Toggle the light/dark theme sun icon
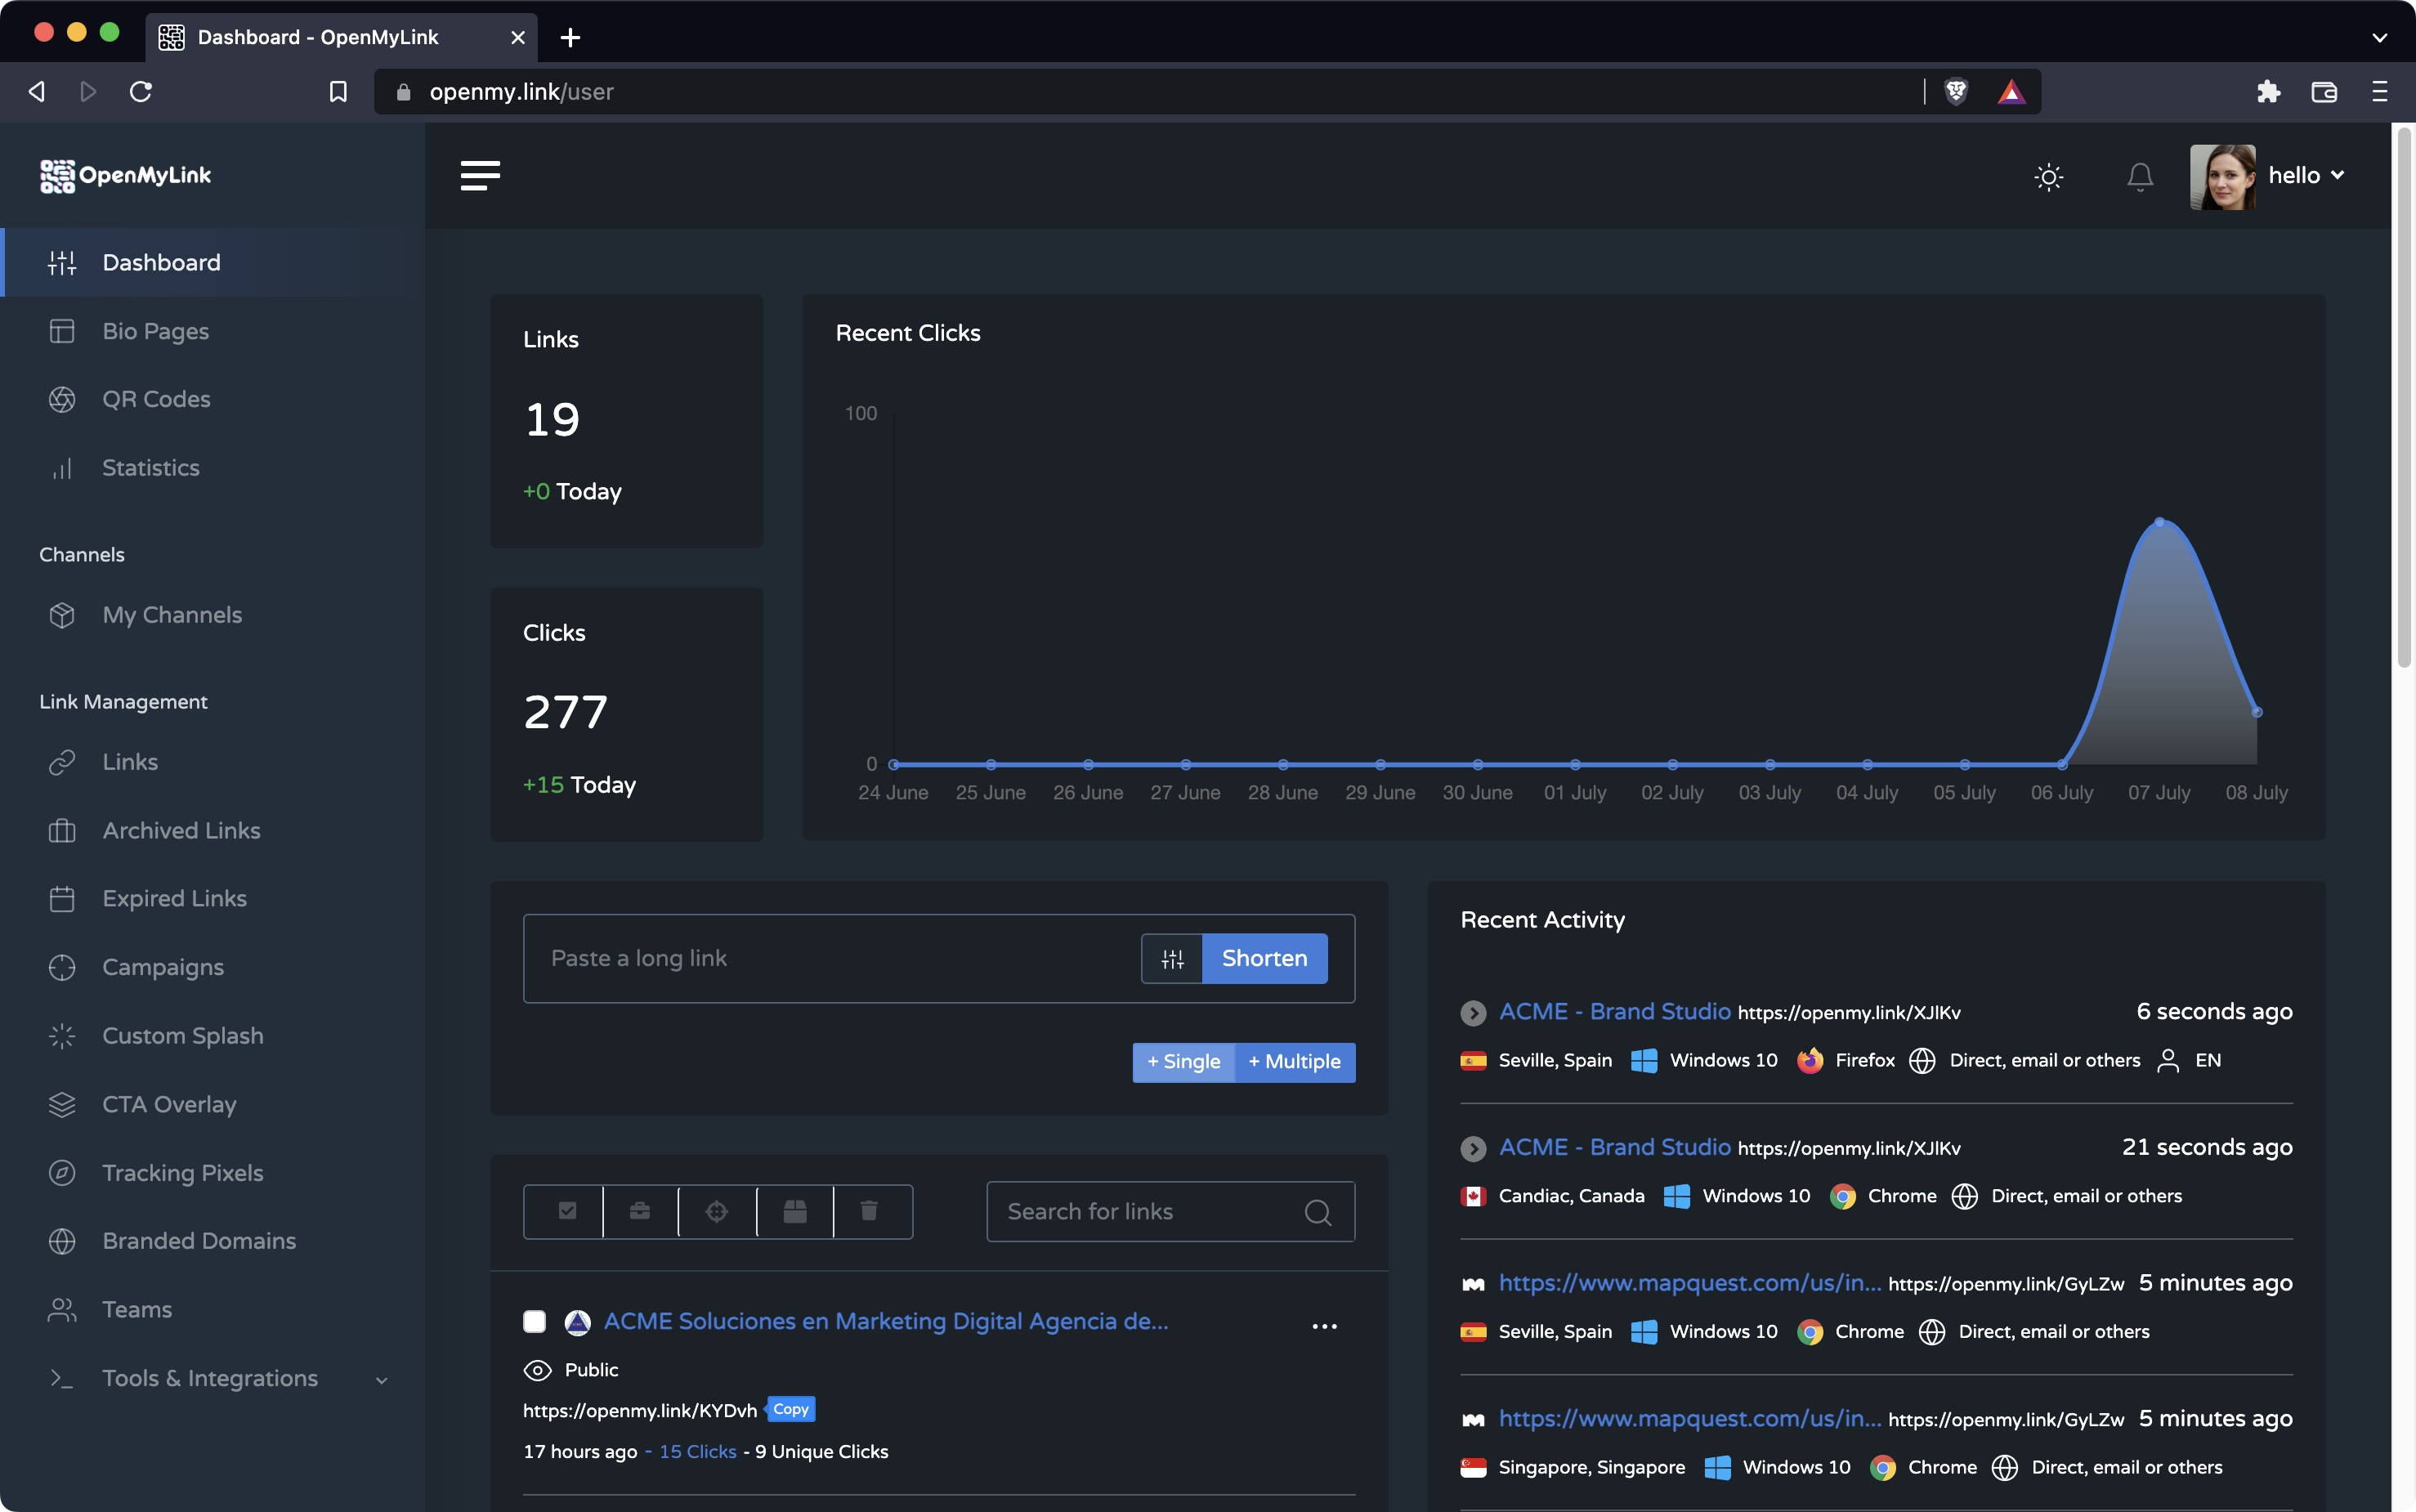 pyautogui.click(x=2048, y=177)
